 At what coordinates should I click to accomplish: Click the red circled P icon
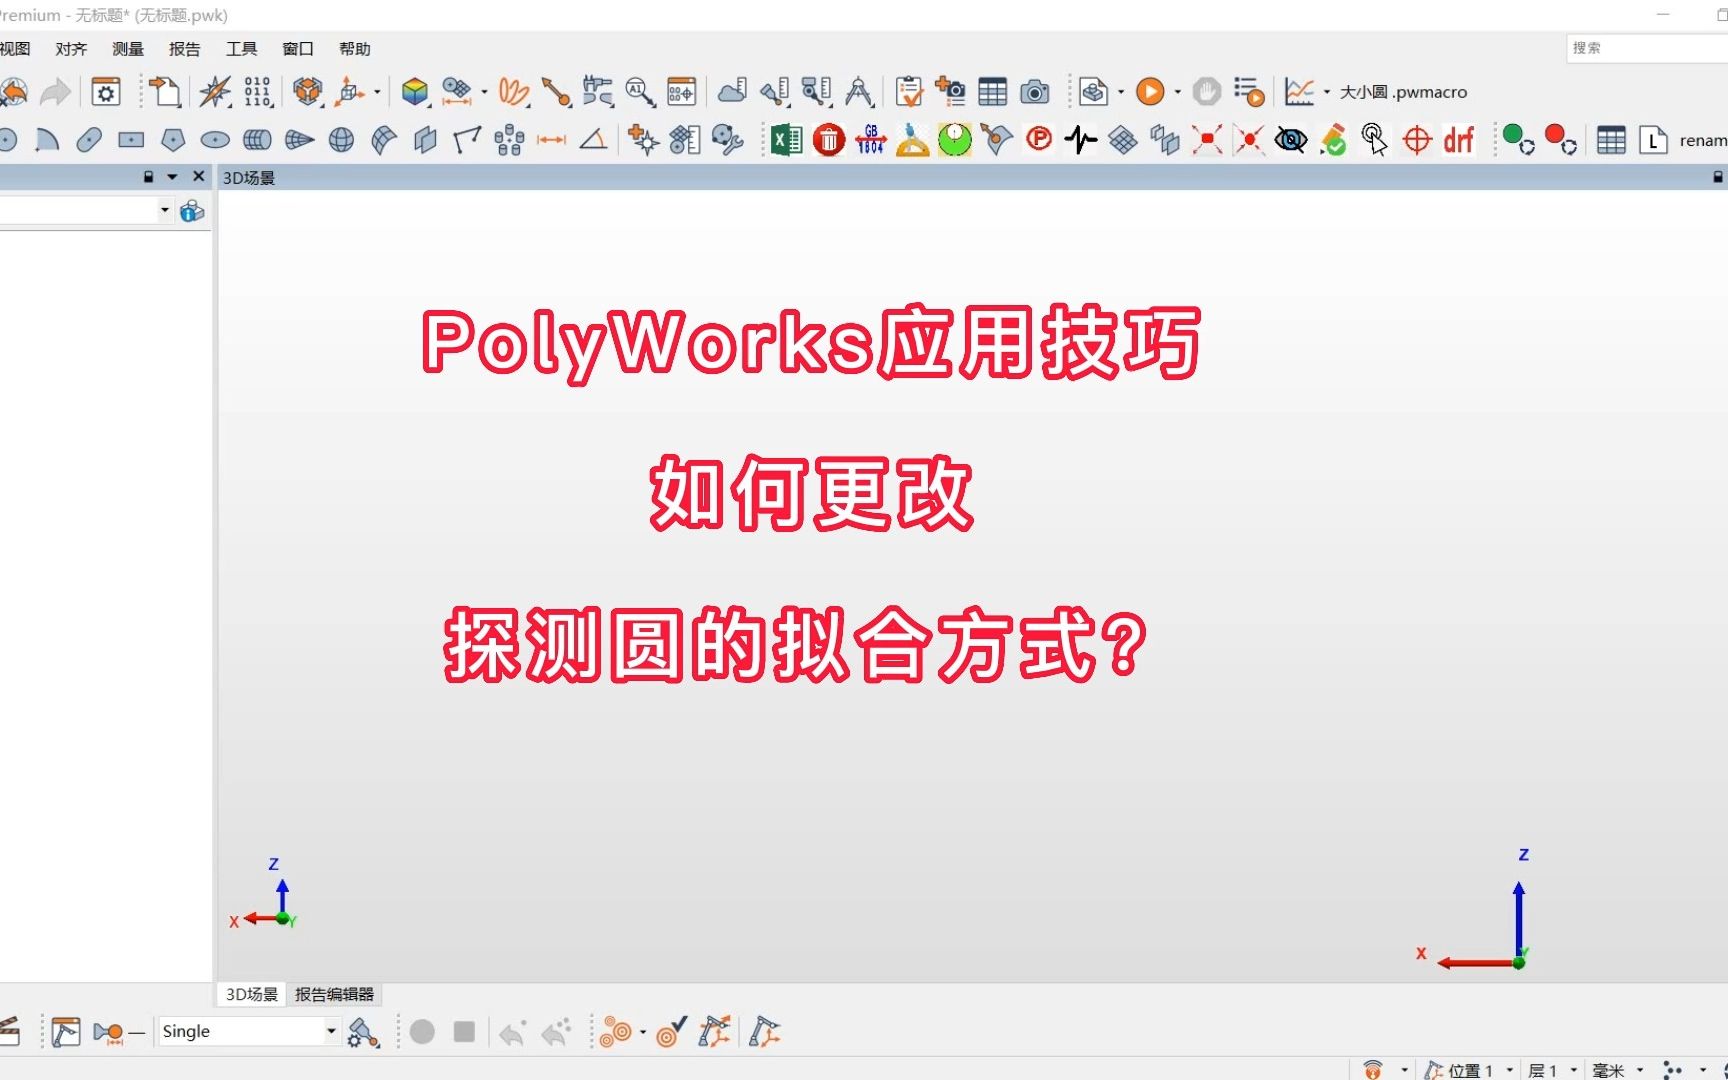pos(1039,139)
